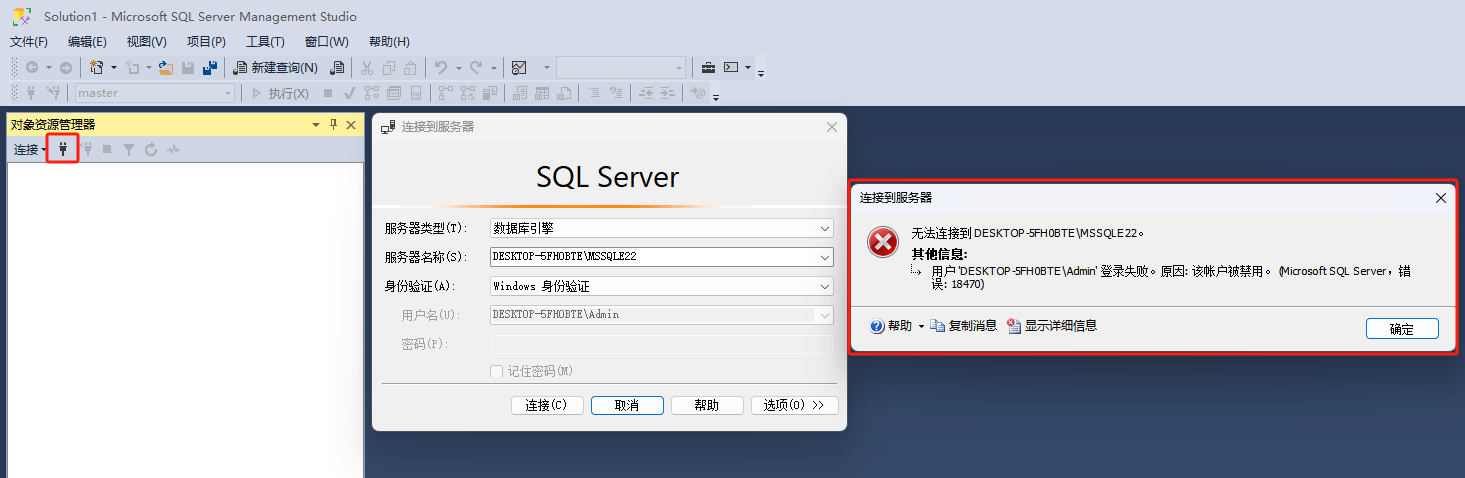Image resolution: width=1465 pixels, height=478 pixels.
Task: Pin the Object Explorer panel
Action: [x=334, y=124]
